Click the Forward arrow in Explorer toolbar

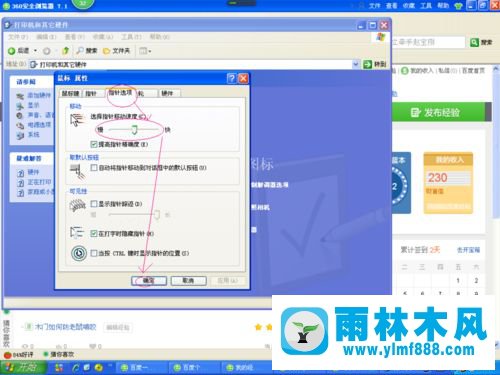(x=47, y=51)
